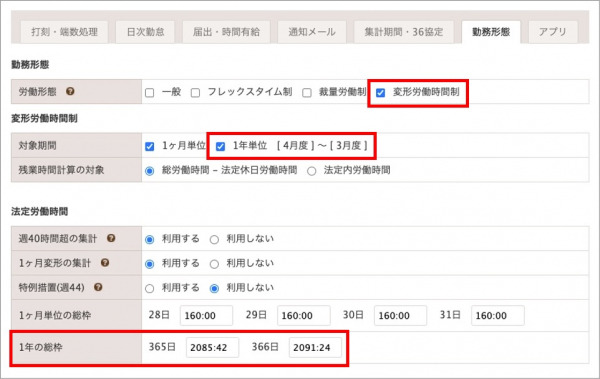Viewport: 600px width, 379px height.
Task: Uncheck the 変形労働時間制 checkbox
Action: 380,93
